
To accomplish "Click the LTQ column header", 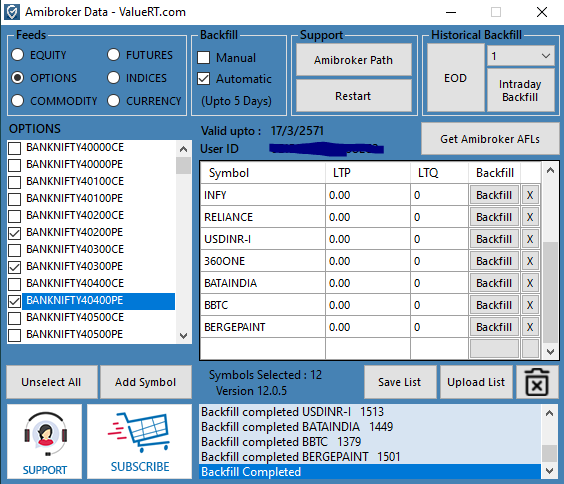I will 440,173.
